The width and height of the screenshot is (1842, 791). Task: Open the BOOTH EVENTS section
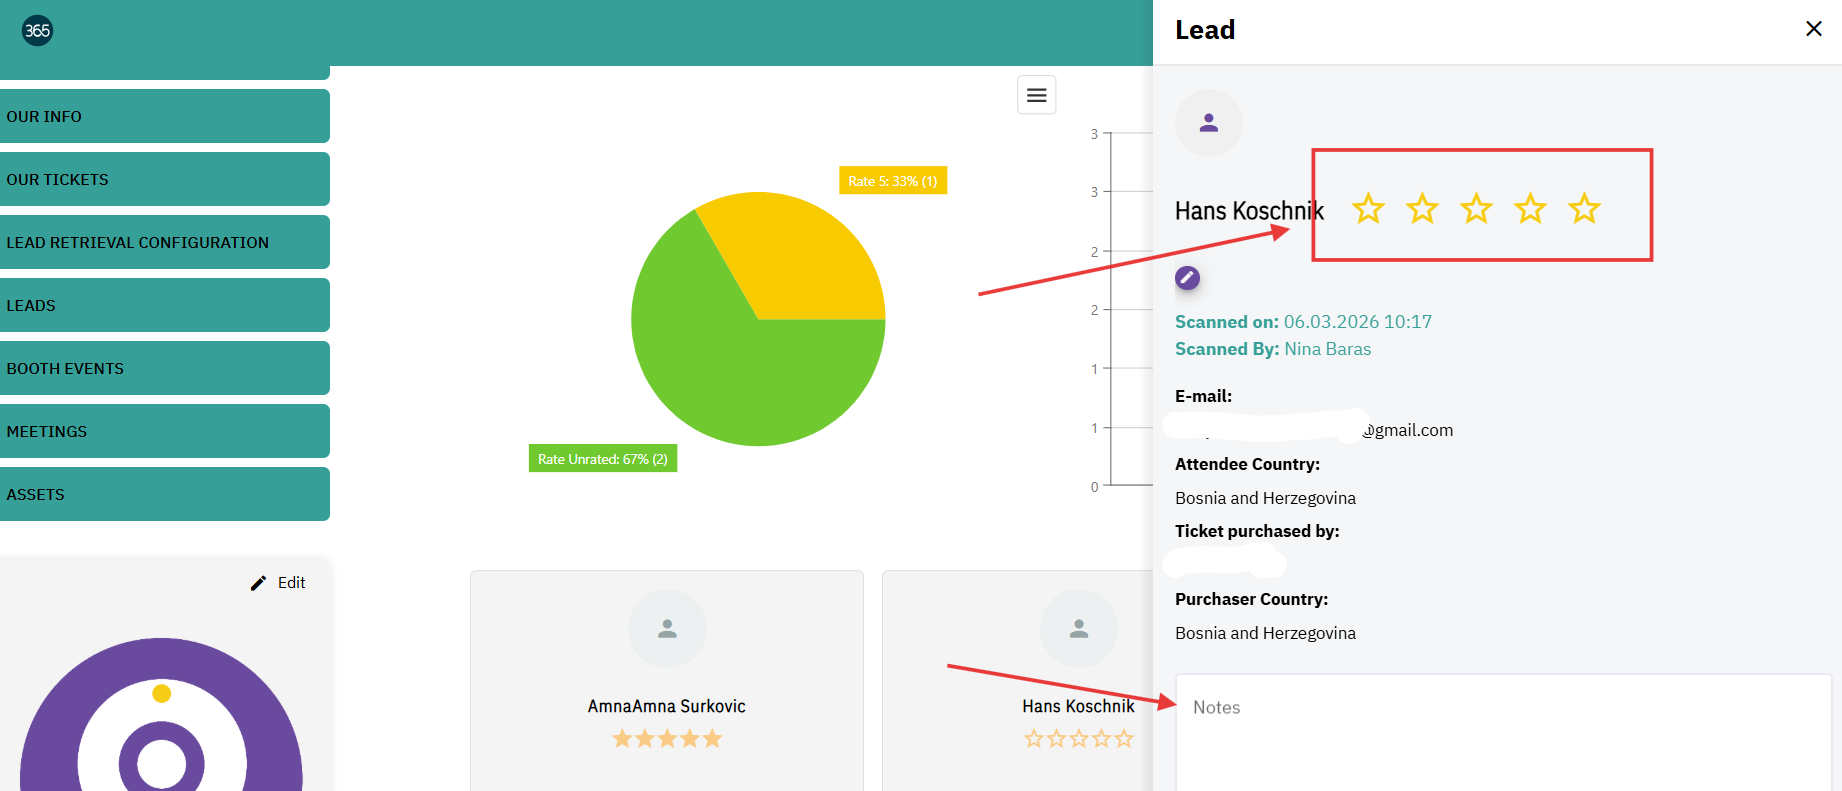(x=165, y=368)
